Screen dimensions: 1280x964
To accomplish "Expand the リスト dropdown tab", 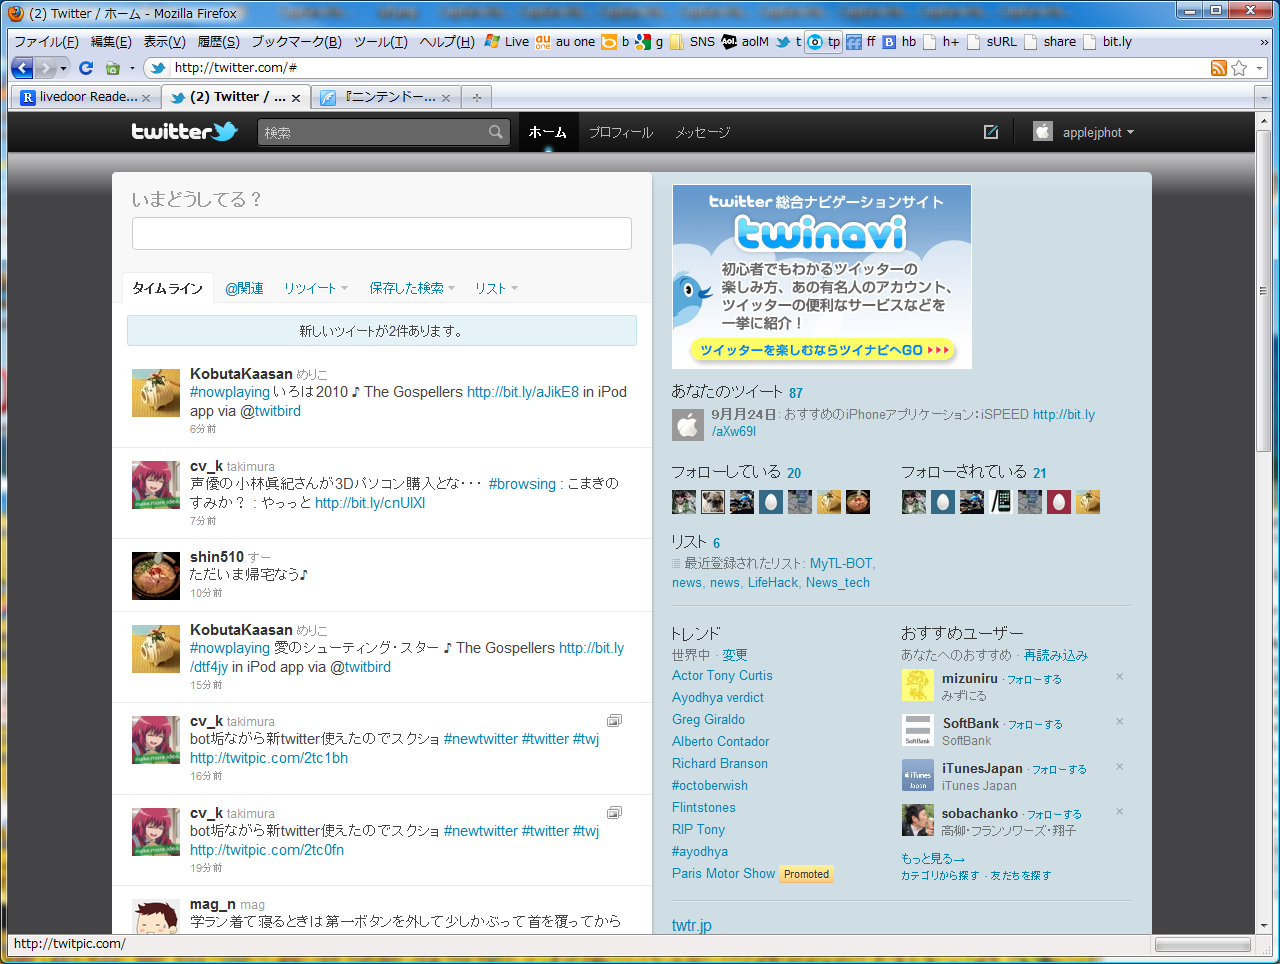I will 496,288.
